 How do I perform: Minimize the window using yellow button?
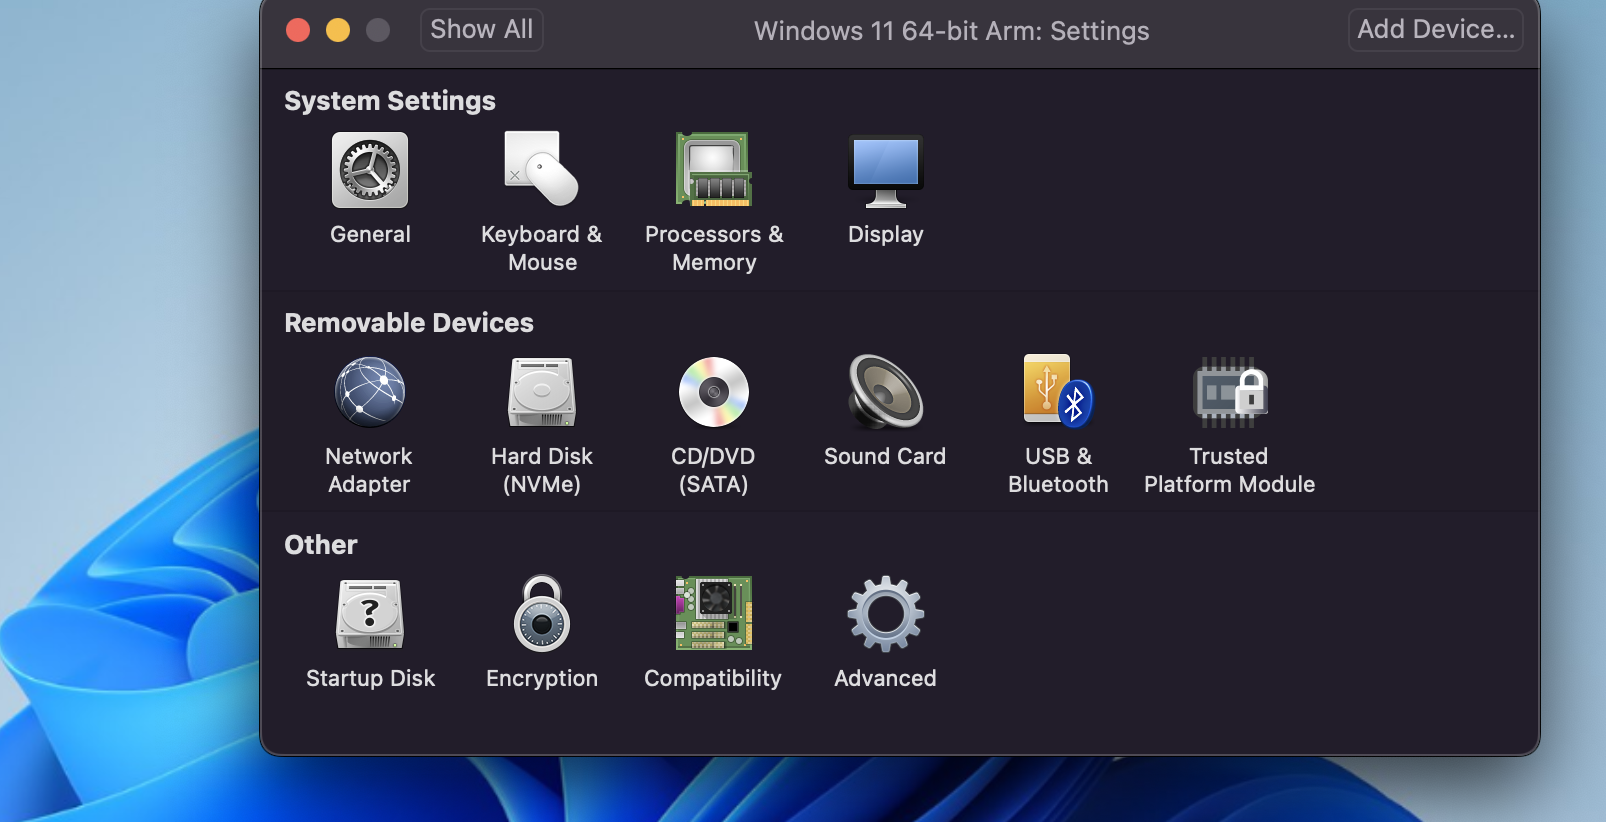[338, 30]
